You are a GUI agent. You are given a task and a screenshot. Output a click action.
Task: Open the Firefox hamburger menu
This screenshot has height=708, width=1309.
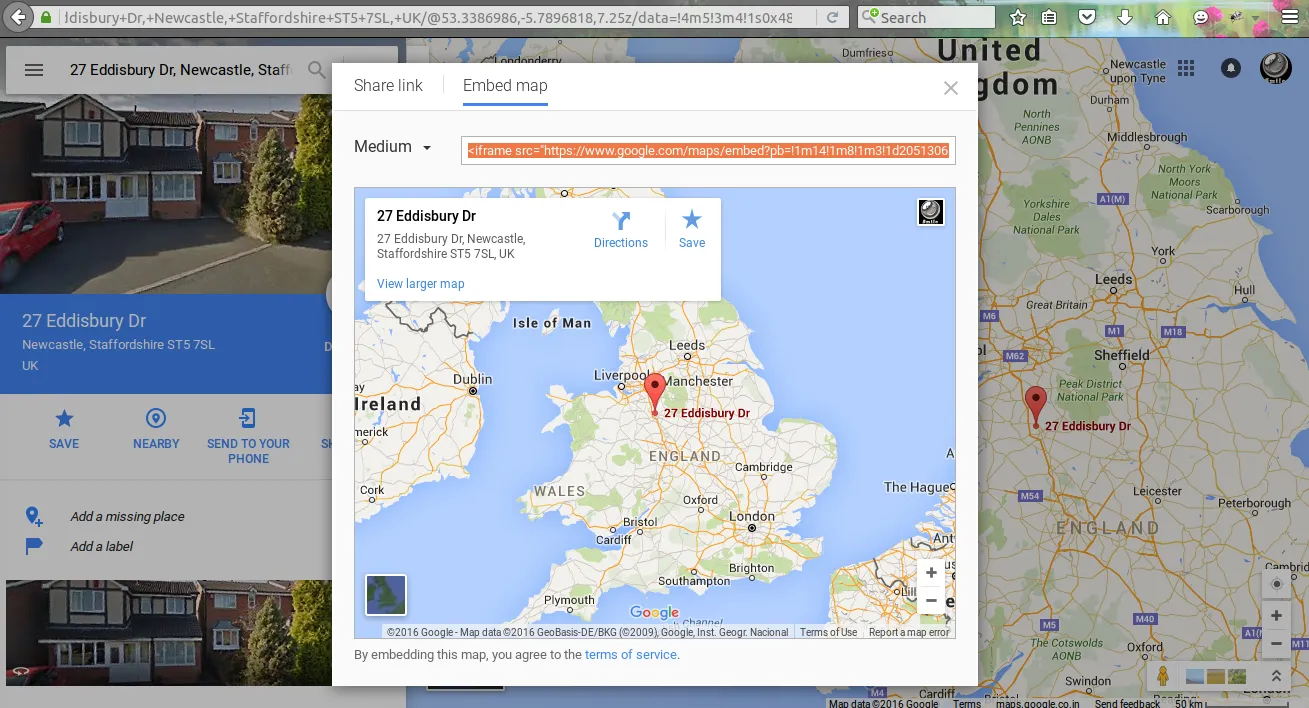click(x=1291, y=17)
